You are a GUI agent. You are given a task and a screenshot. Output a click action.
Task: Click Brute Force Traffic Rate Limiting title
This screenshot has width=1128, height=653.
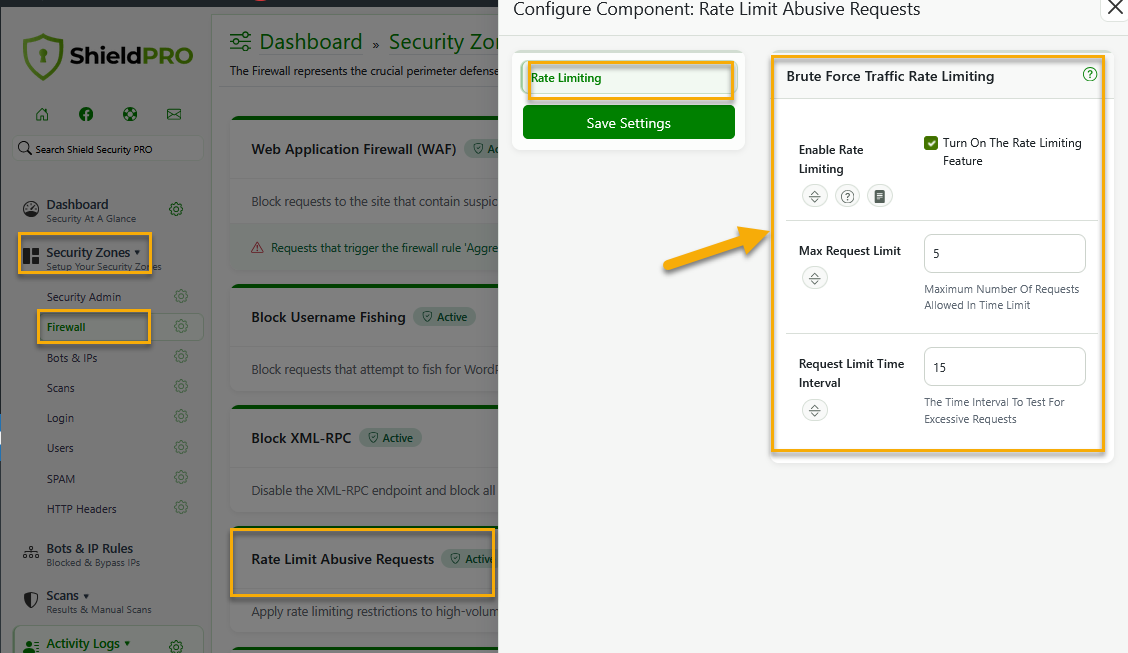coord(890,76)
